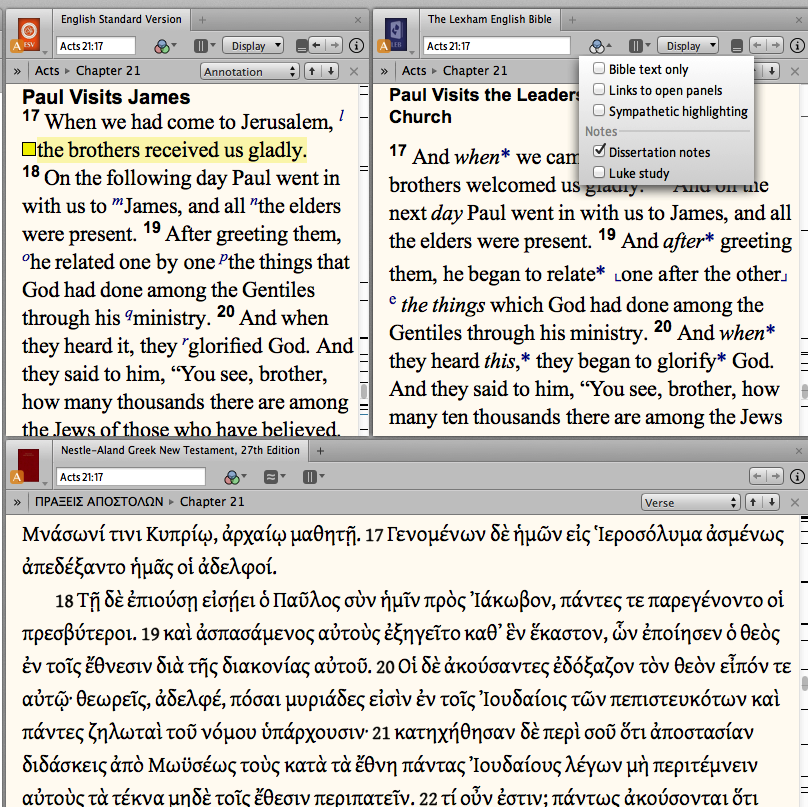Click yellow note marker before 'the brothers'
The image size is (808, 807).
28,150
